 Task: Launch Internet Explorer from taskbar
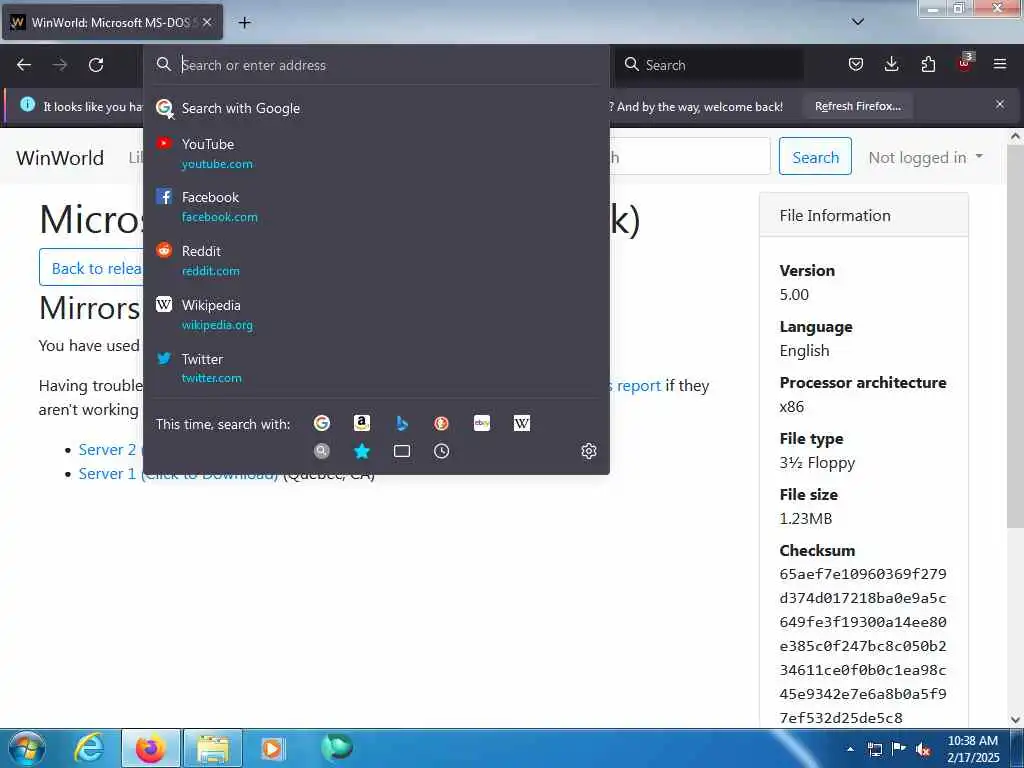pyautogui.click(x=89, y=748)
